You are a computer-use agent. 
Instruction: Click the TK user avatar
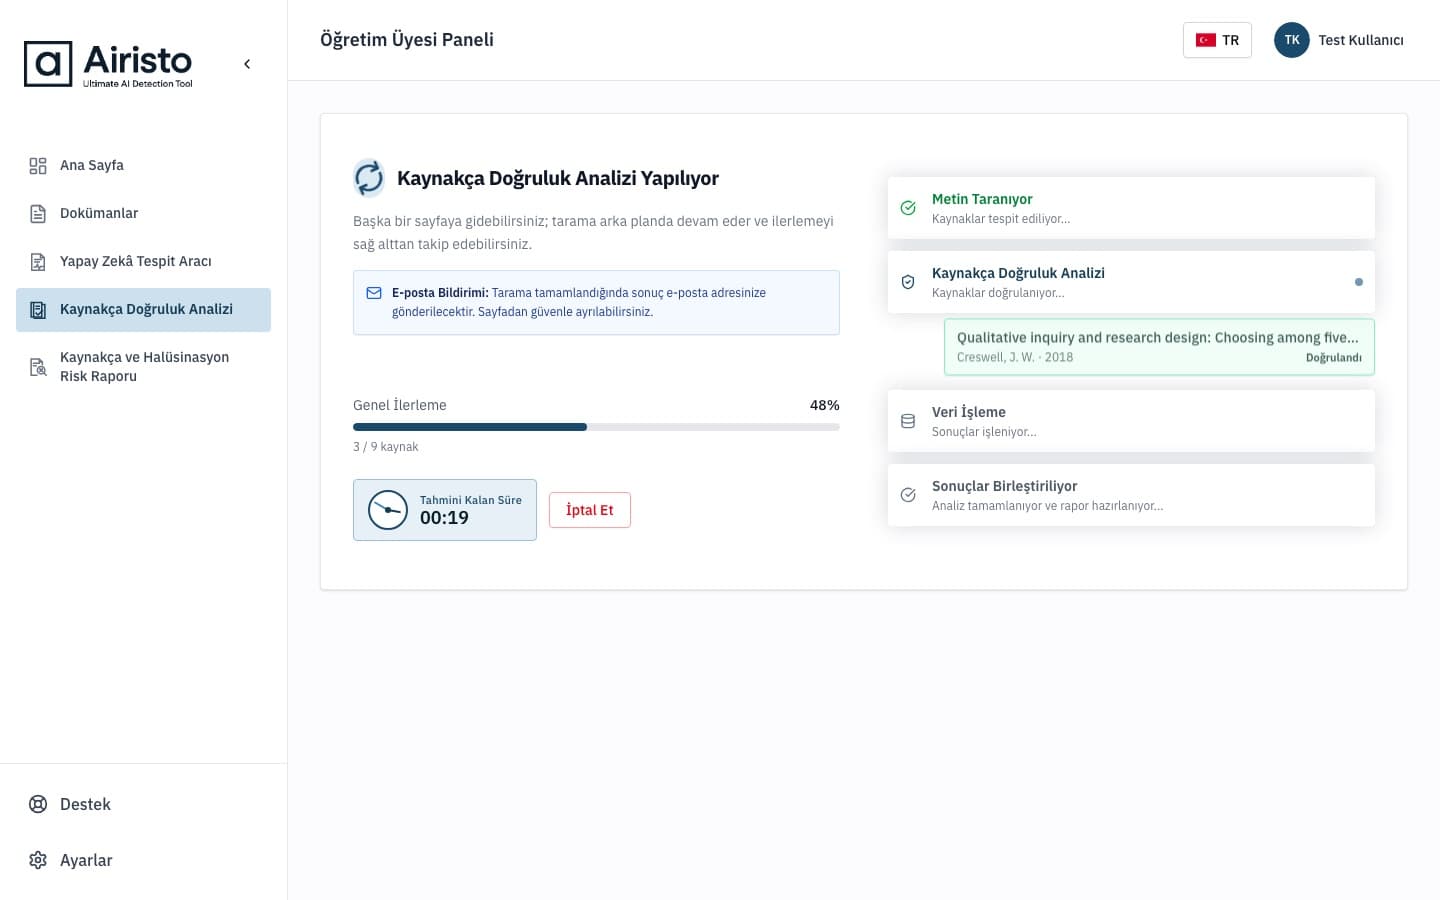coord(1292,40)
